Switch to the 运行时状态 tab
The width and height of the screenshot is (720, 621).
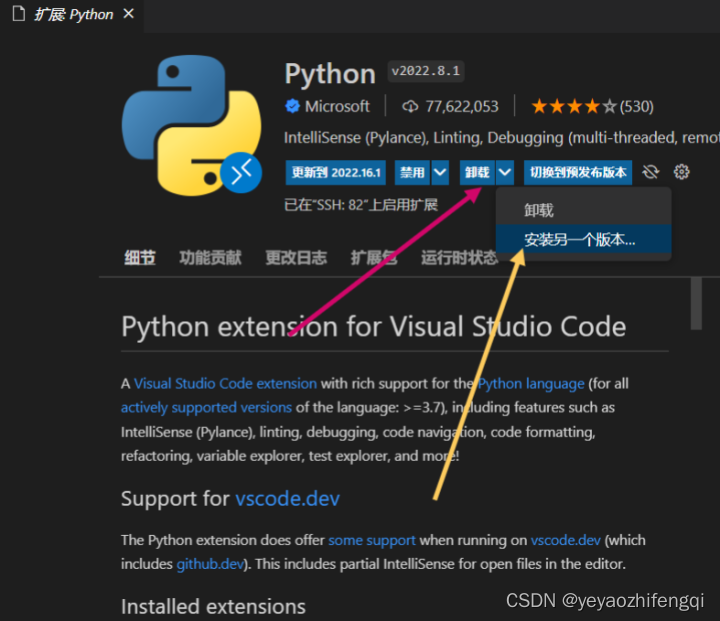(459, 258)
